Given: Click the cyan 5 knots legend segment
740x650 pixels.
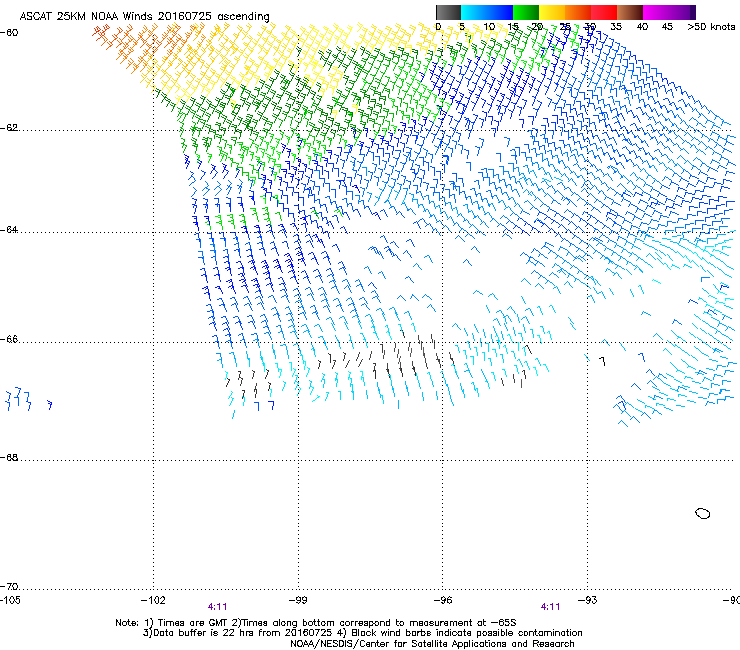Looking at the screenshot, I should click(474, 12).
